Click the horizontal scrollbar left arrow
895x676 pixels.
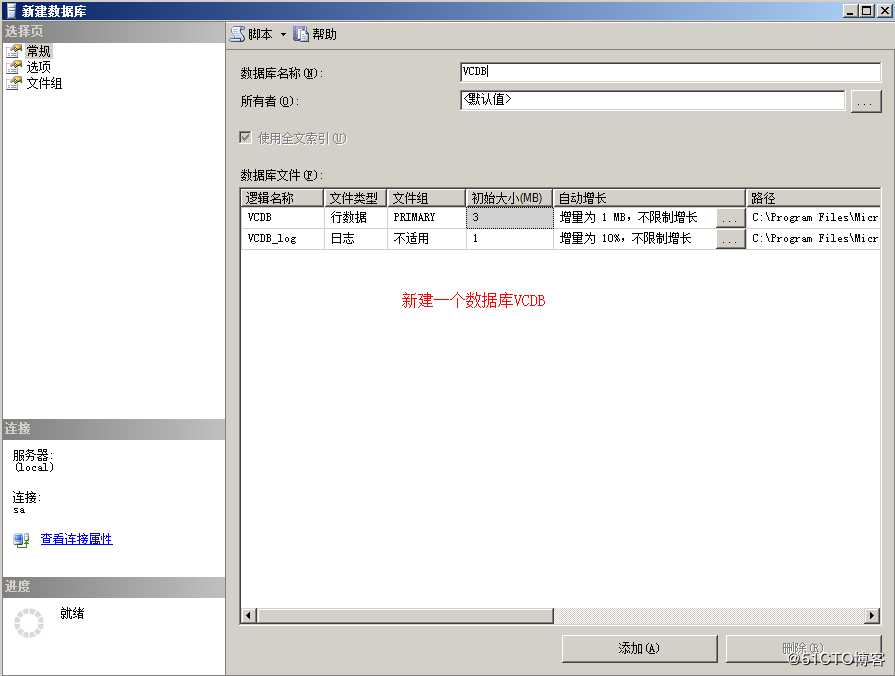click(248, 615)
